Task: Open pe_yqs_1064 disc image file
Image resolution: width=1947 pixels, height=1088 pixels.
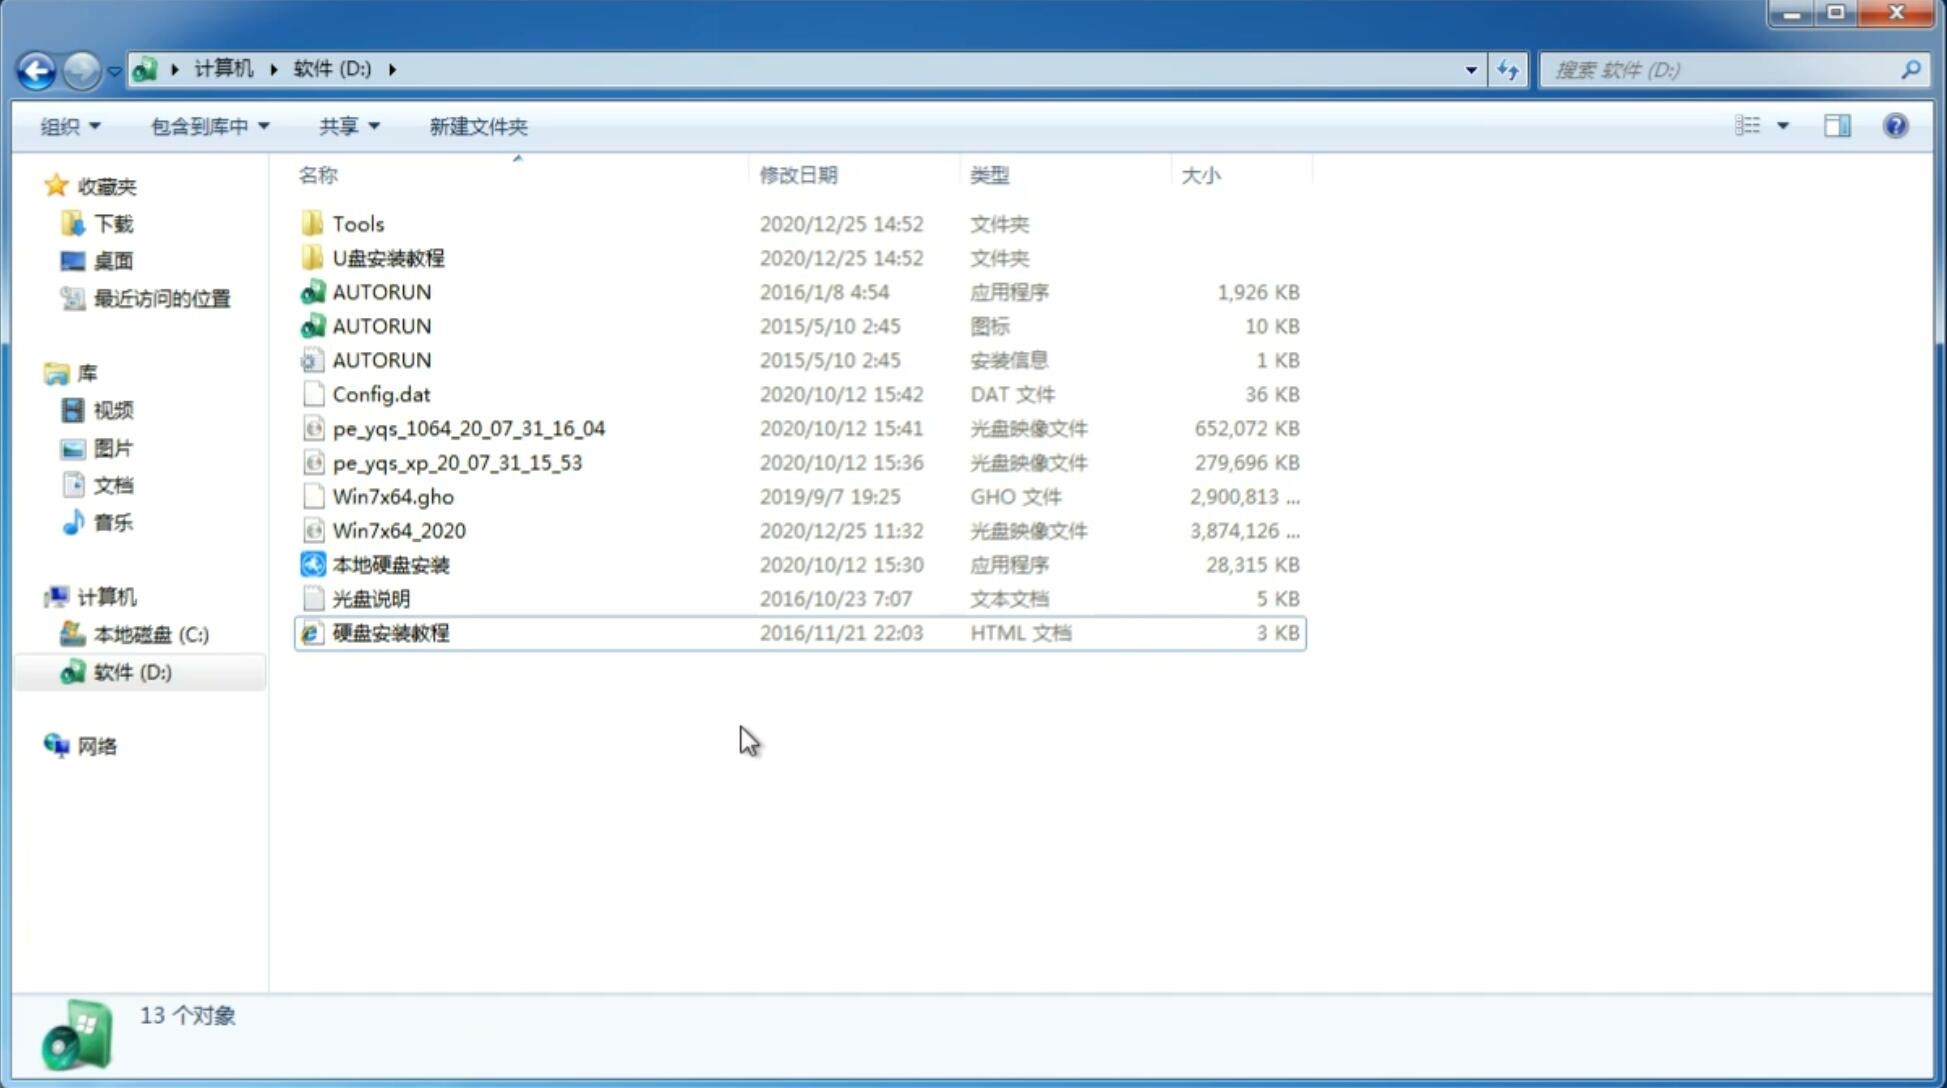Action: tap(469, 428)
